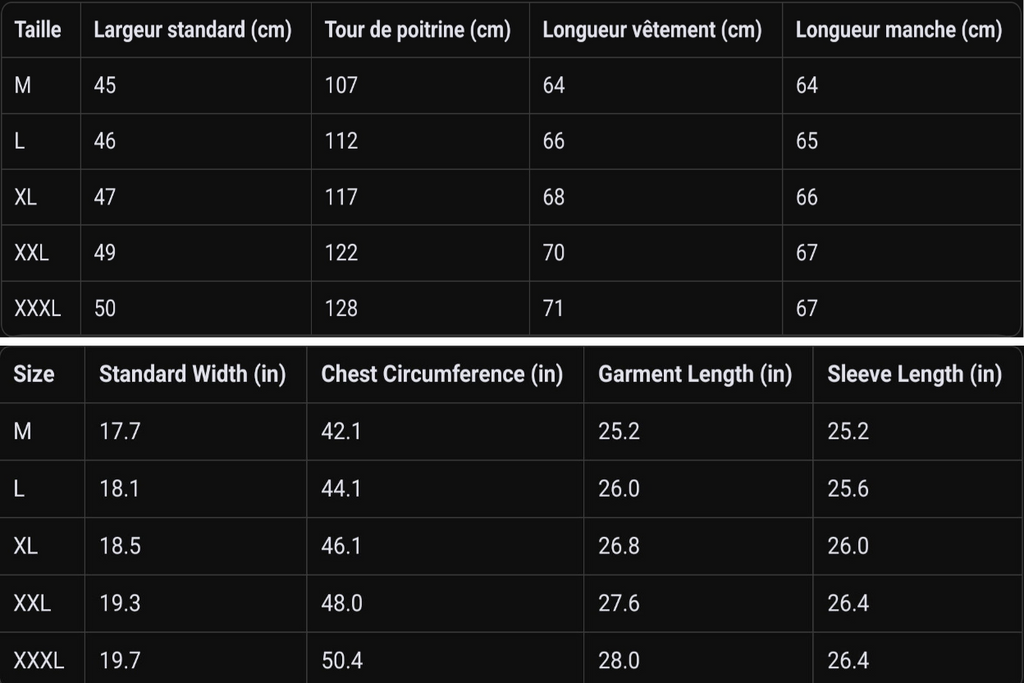Select the Standard Width (in) header

(x=193, y=374)
